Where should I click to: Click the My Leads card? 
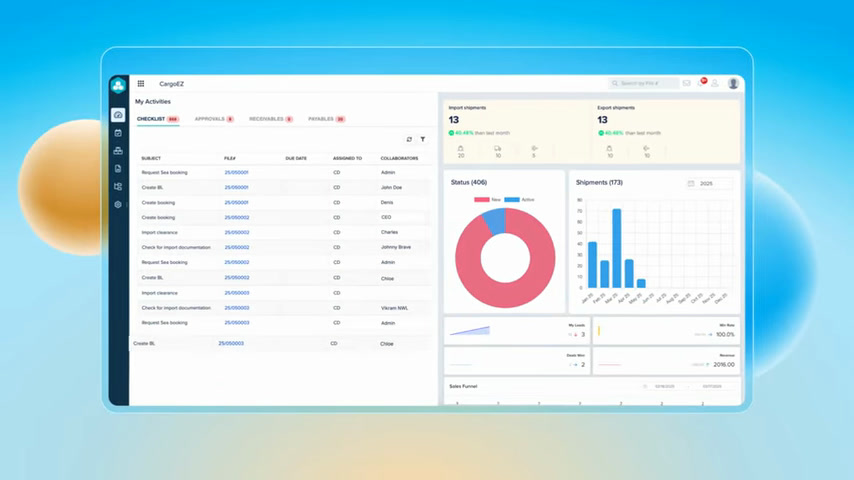(516, 331)
